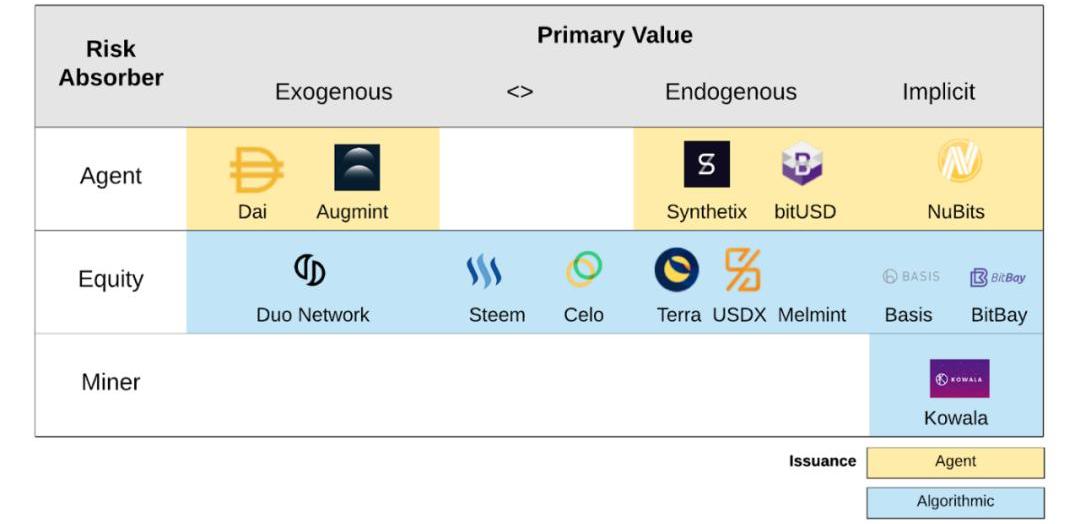Click the Kowala purple logo
1080x524 pixels.
click(x=959, y=379)
